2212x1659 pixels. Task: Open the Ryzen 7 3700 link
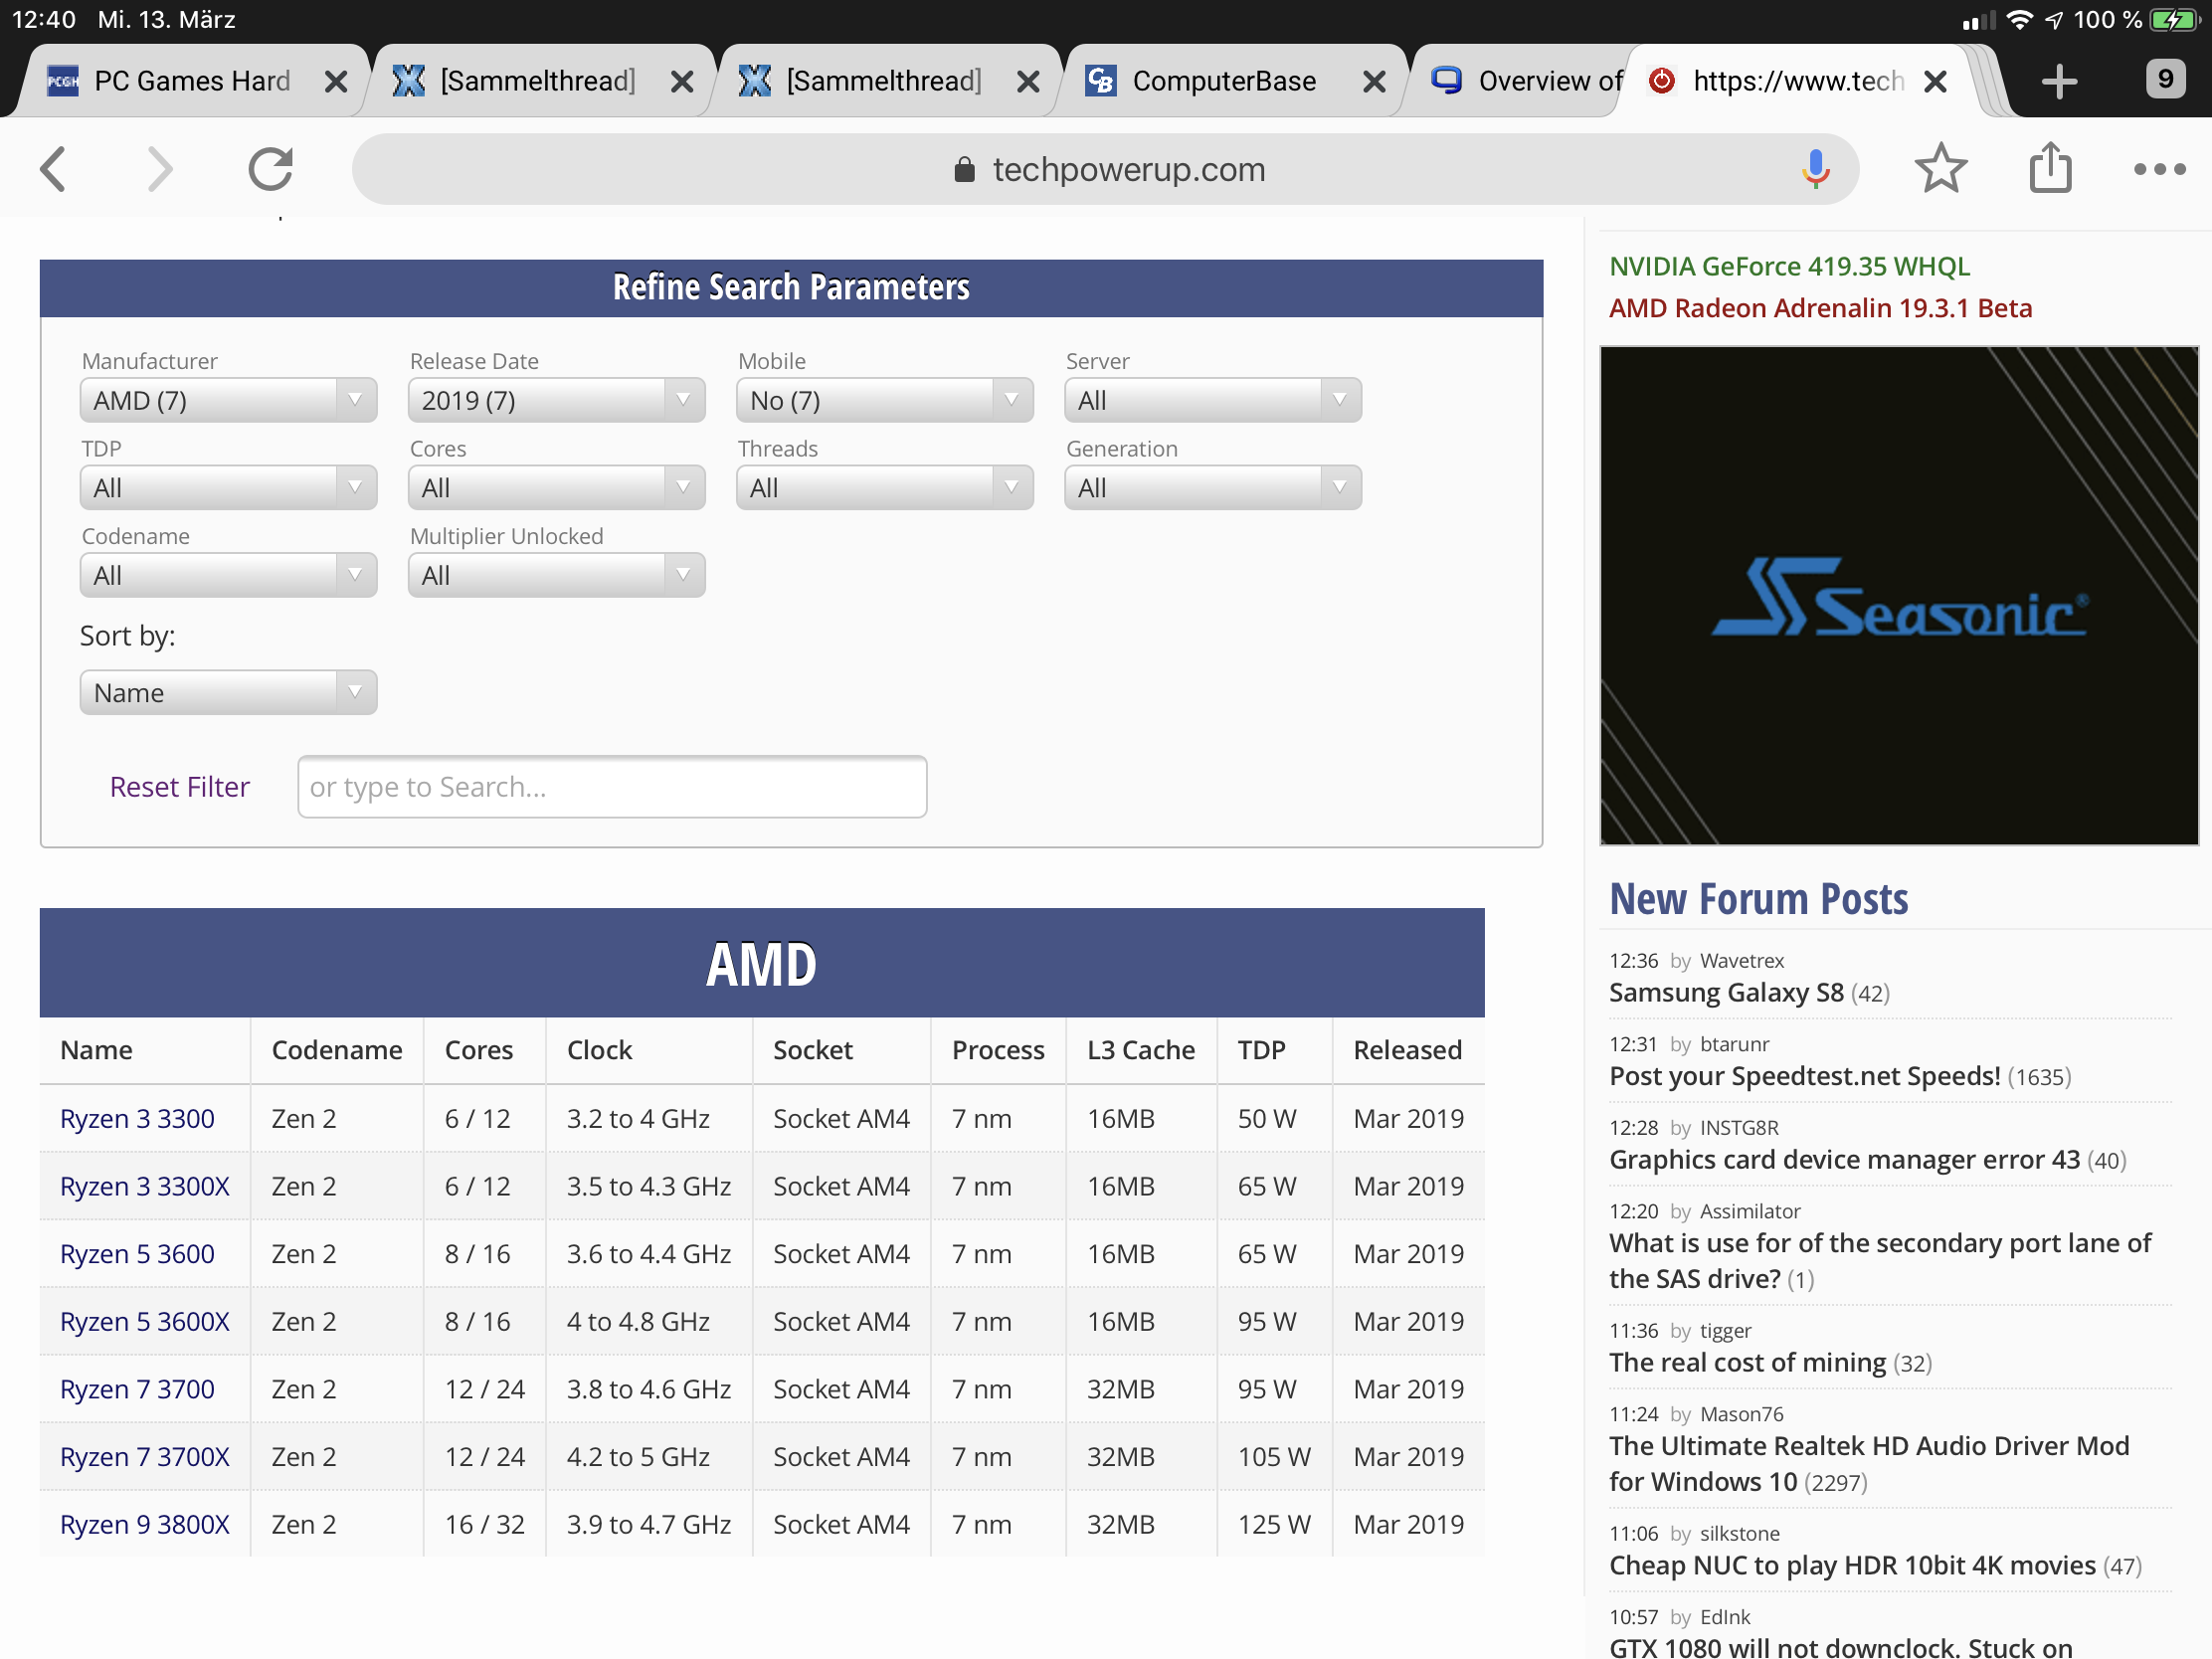click(137, 1389)
